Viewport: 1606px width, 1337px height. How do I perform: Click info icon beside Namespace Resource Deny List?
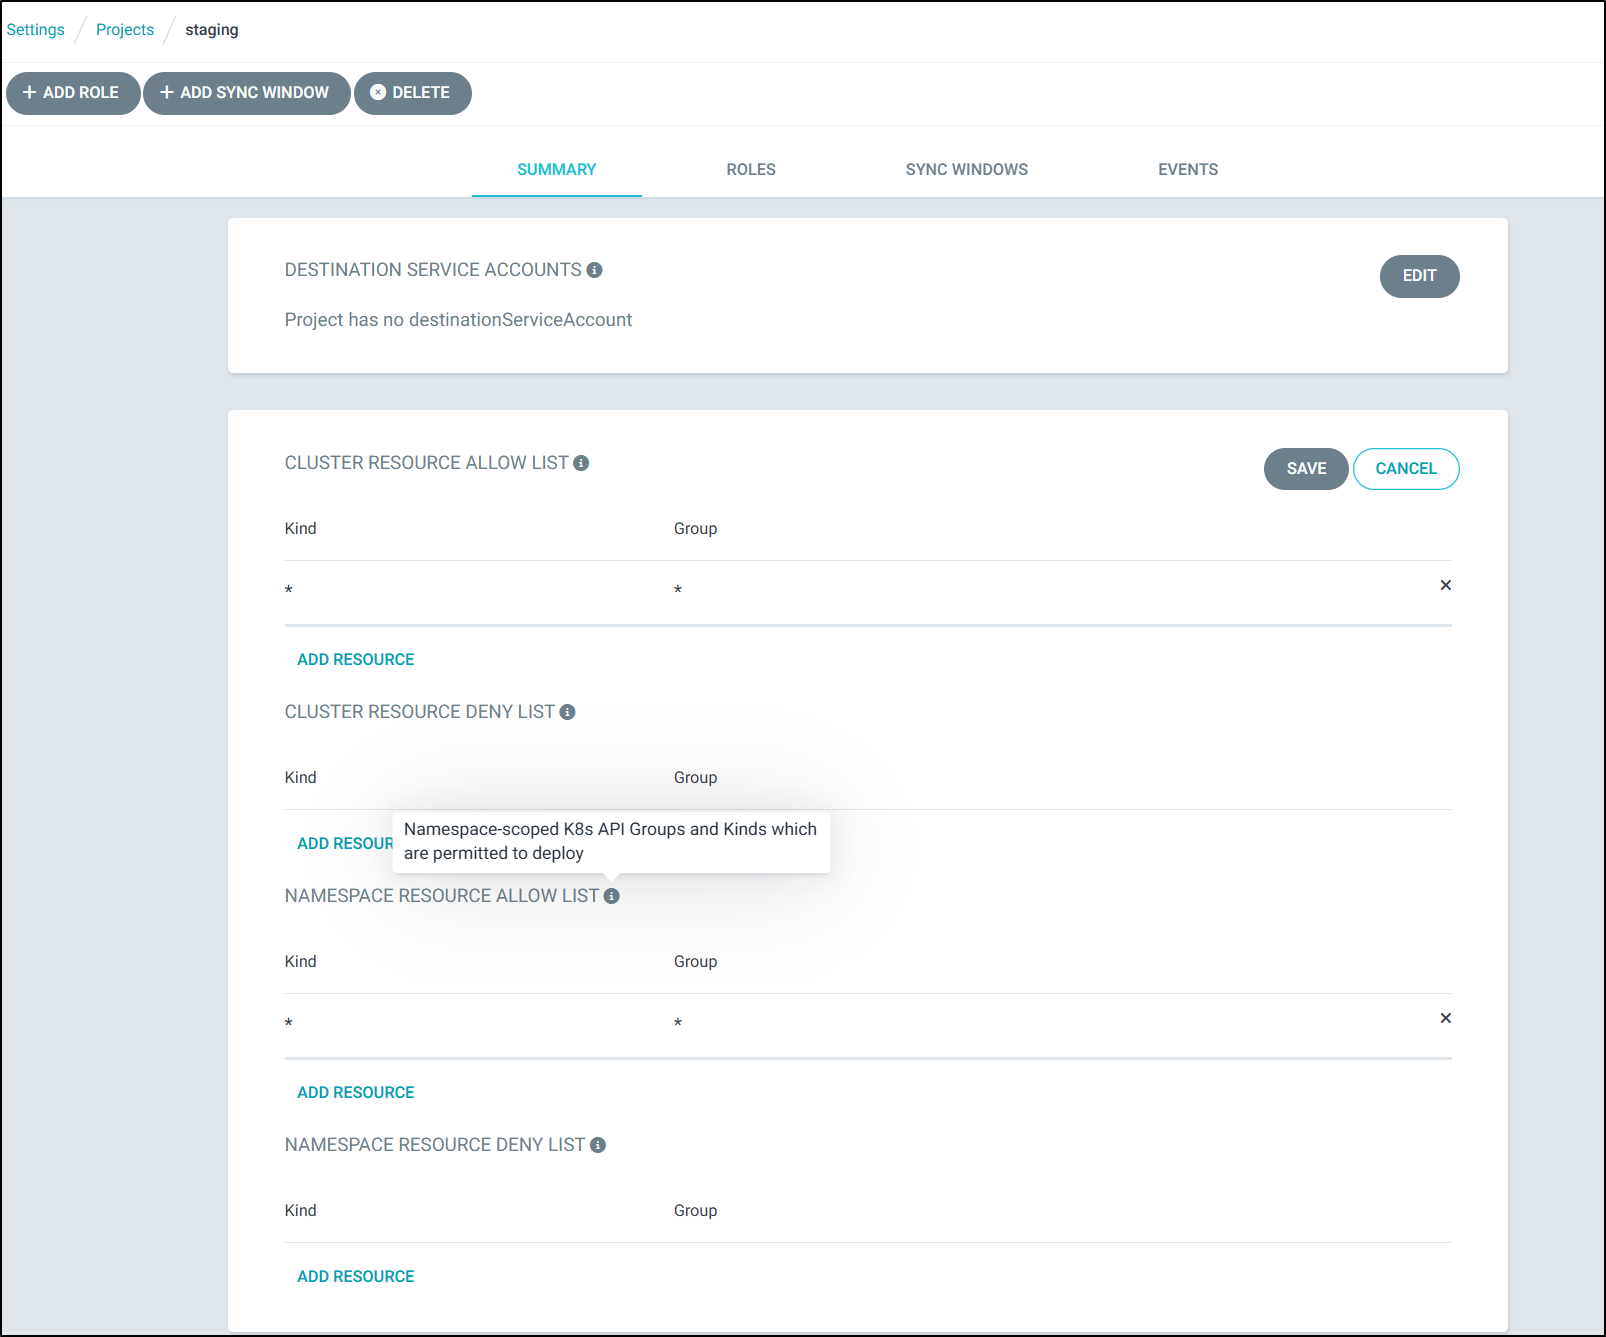(598, 1145)
